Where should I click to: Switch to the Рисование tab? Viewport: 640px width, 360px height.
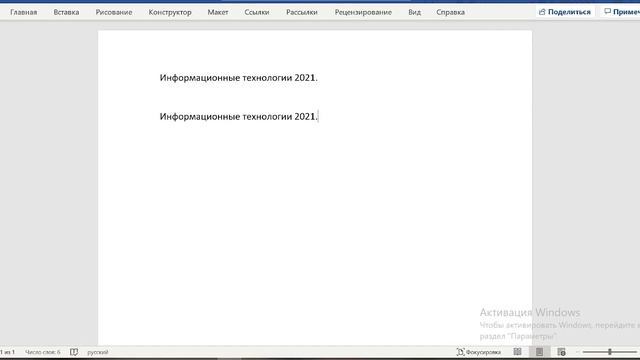(114, 12)
